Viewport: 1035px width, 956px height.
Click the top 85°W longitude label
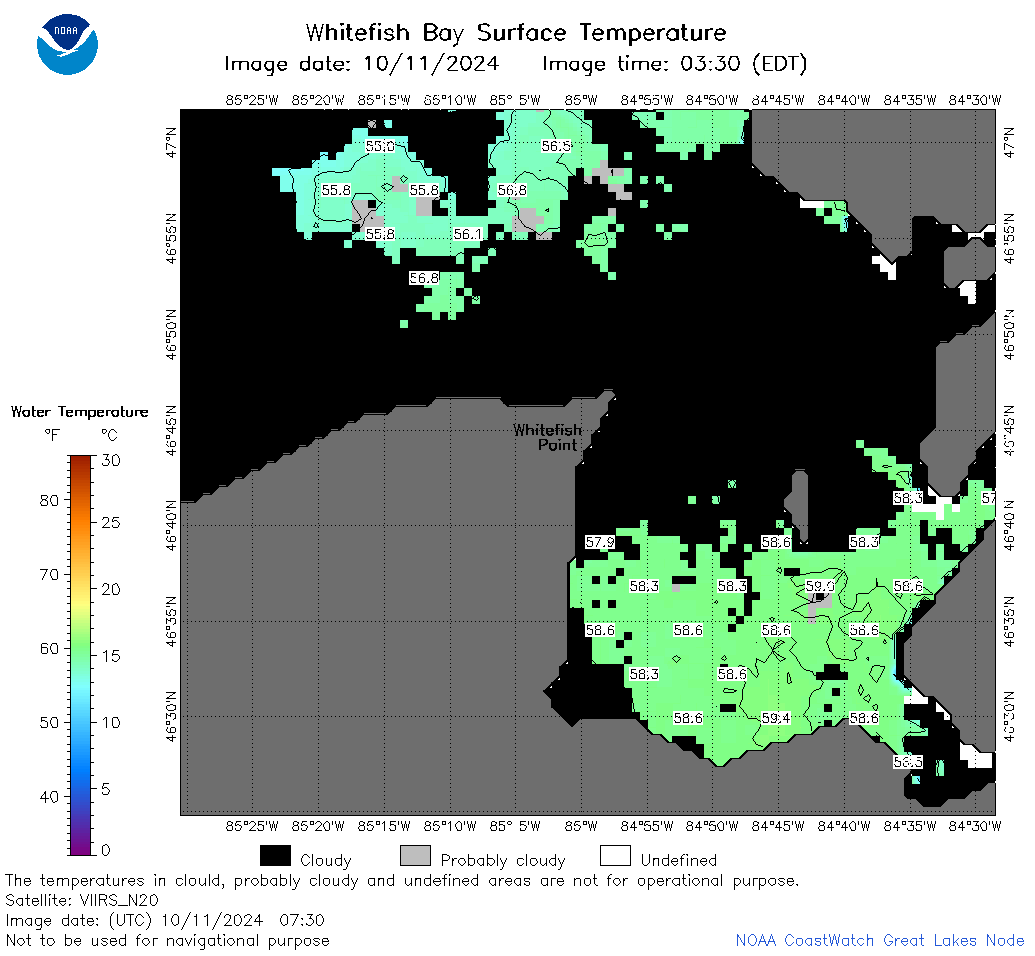(x=581, y=100)
